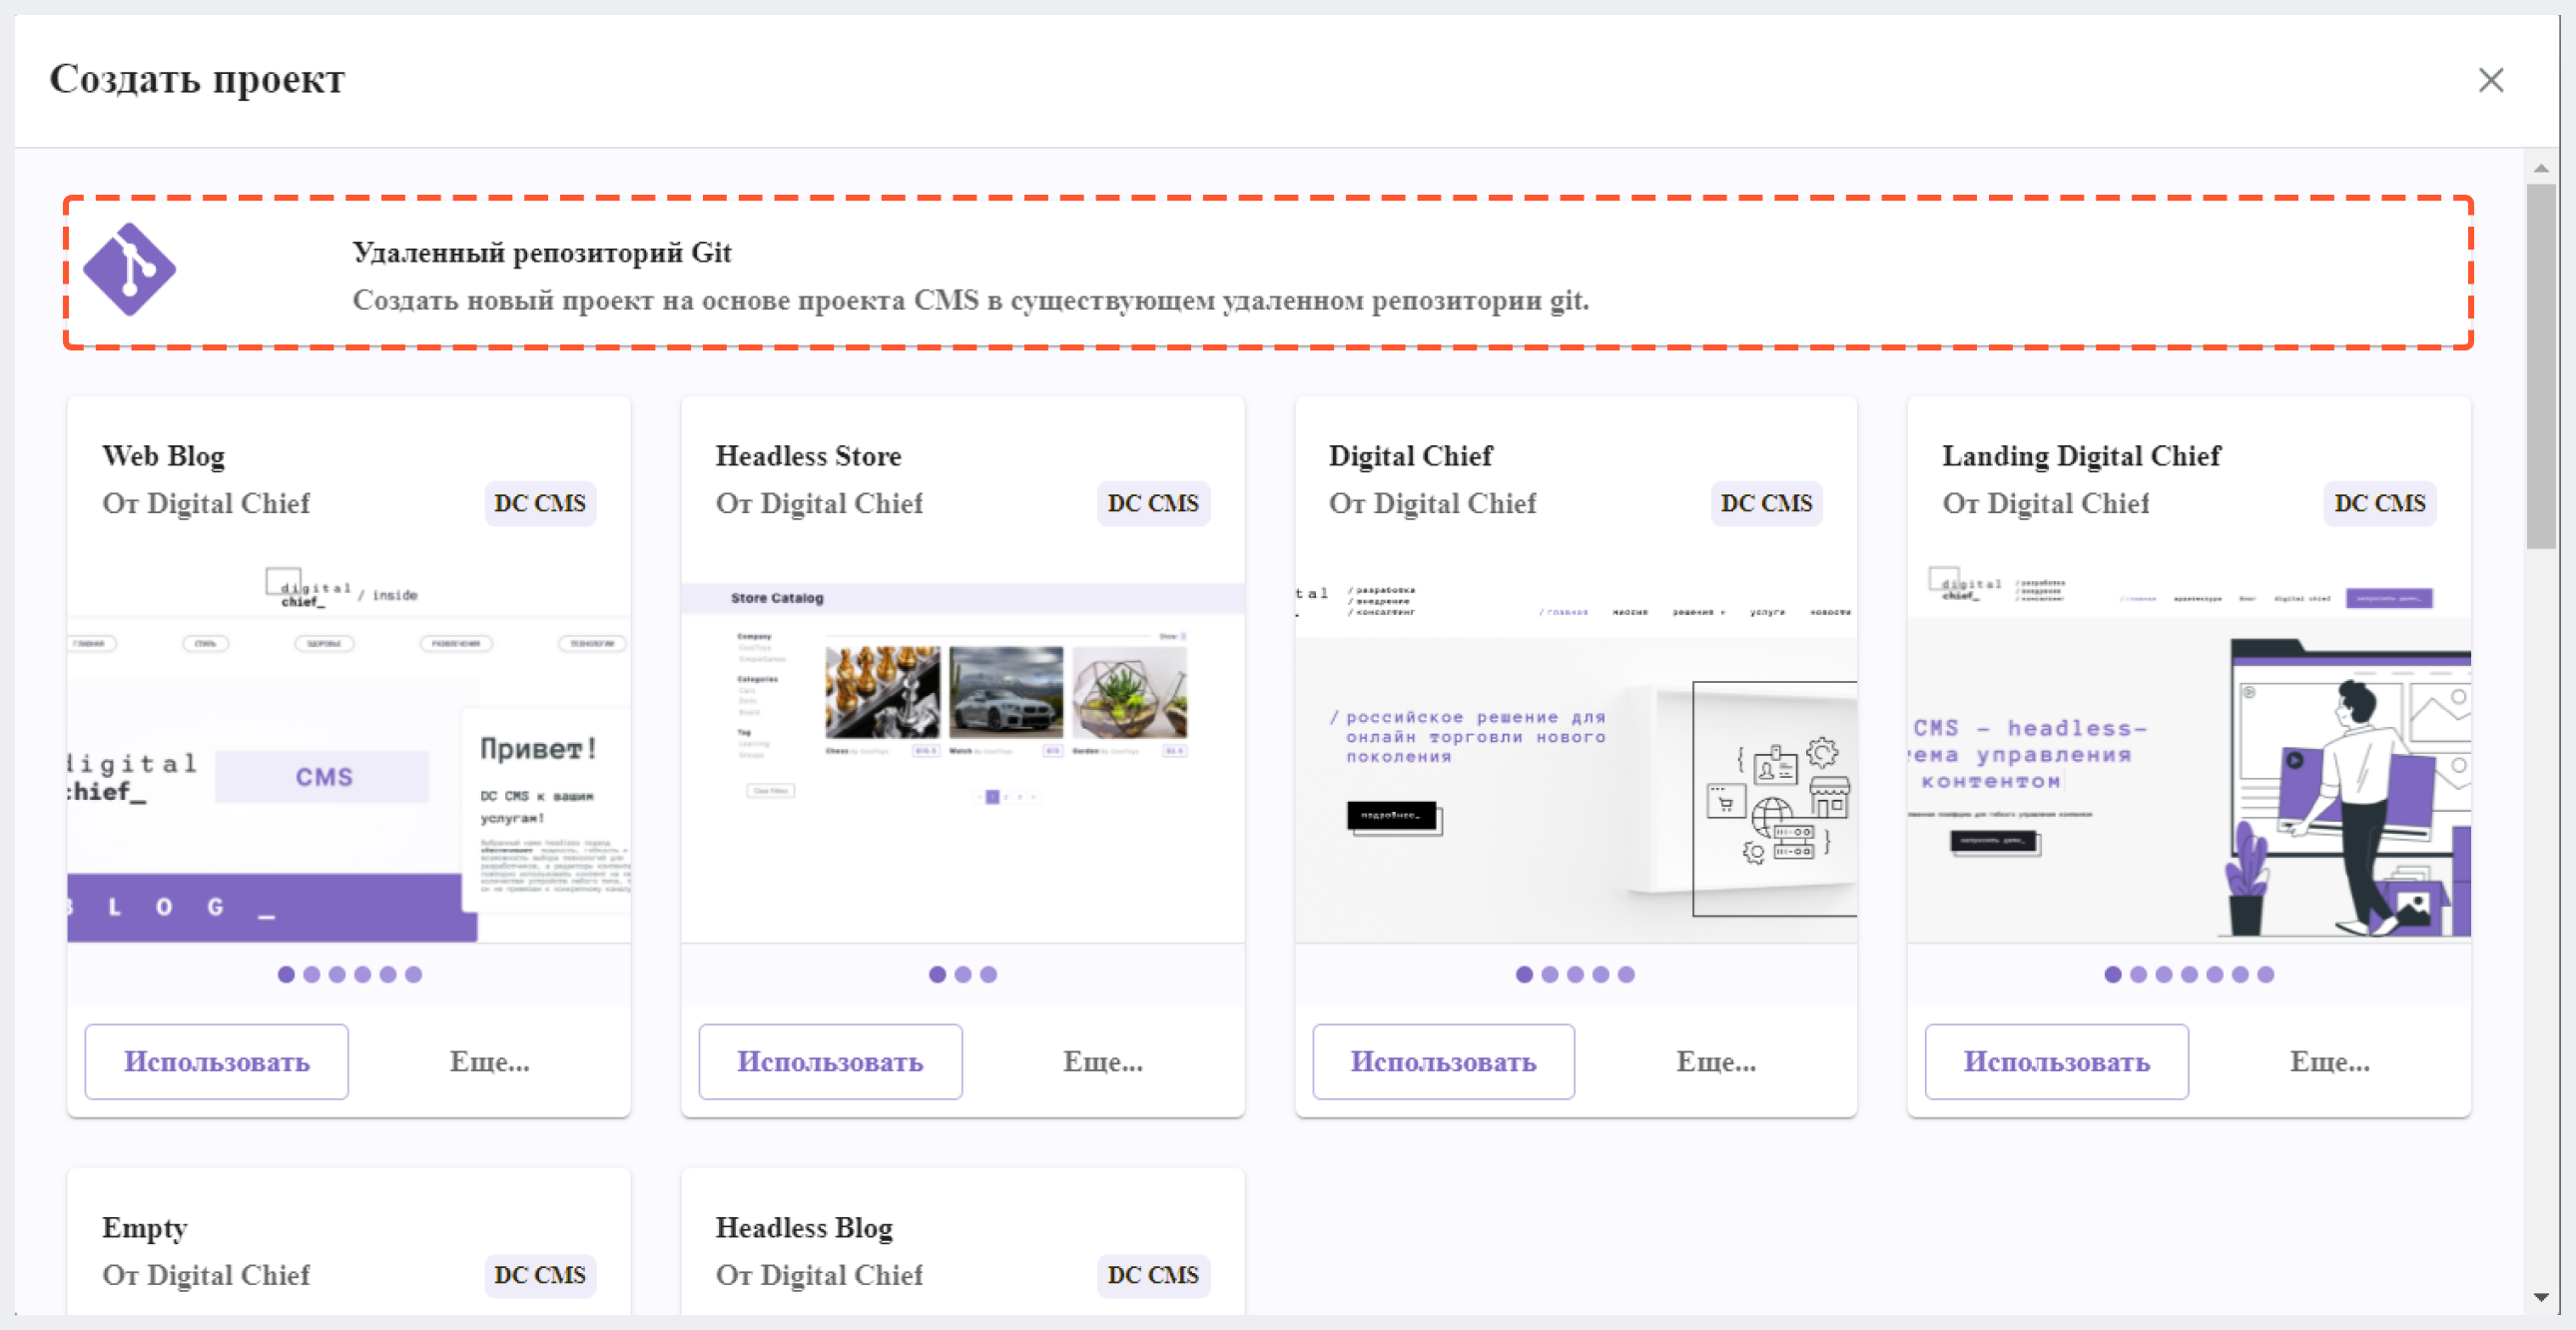Select first carousel dot under Landing Digital Chief
The height and width of the screenshot is (1330, 2576).
click(x=2112, y=974)
